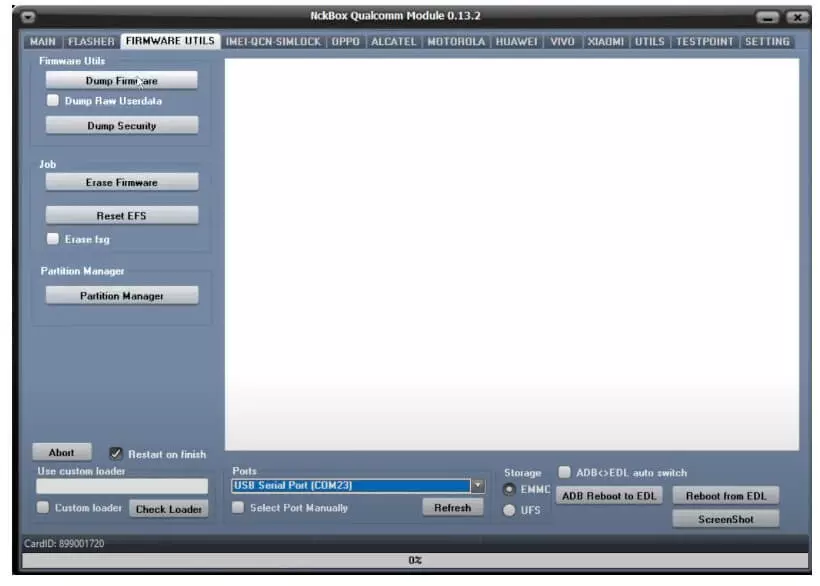Viewport: 820px width, 586px height.
Task: Enable the Custom loader checkbox
Action: [43, 508]
